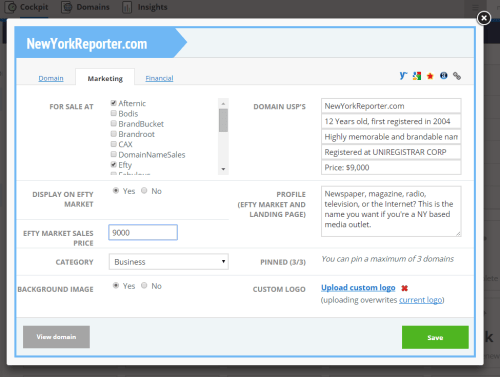
Task: Click the 'You can pin a maximum of 3 domains' text
Action: [x=387, y=259]
